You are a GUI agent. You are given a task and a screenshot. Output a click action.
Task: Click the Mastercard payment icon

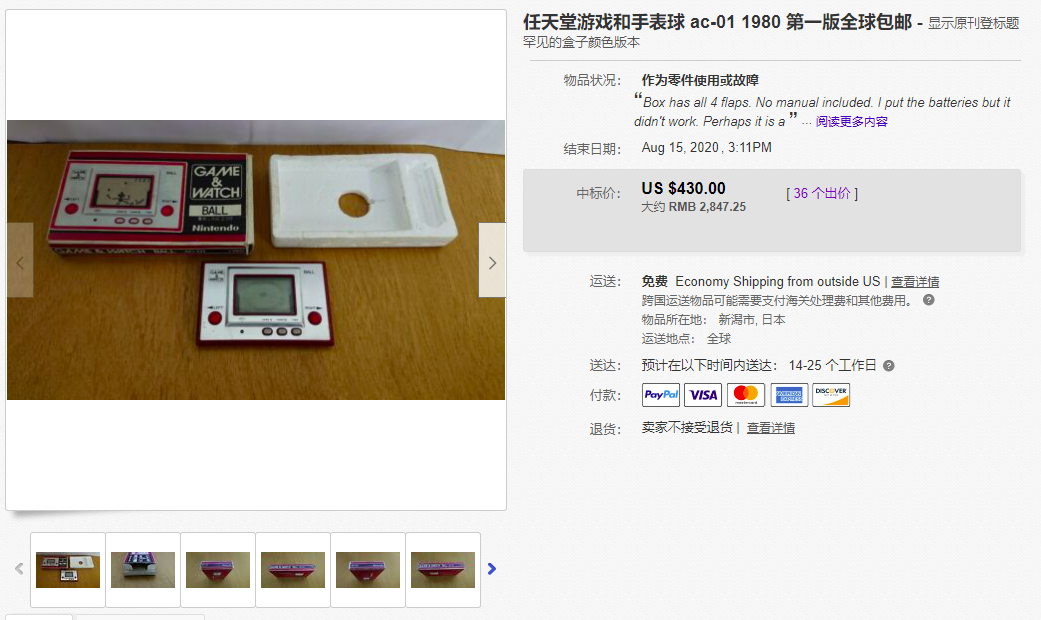pos(746,395)
